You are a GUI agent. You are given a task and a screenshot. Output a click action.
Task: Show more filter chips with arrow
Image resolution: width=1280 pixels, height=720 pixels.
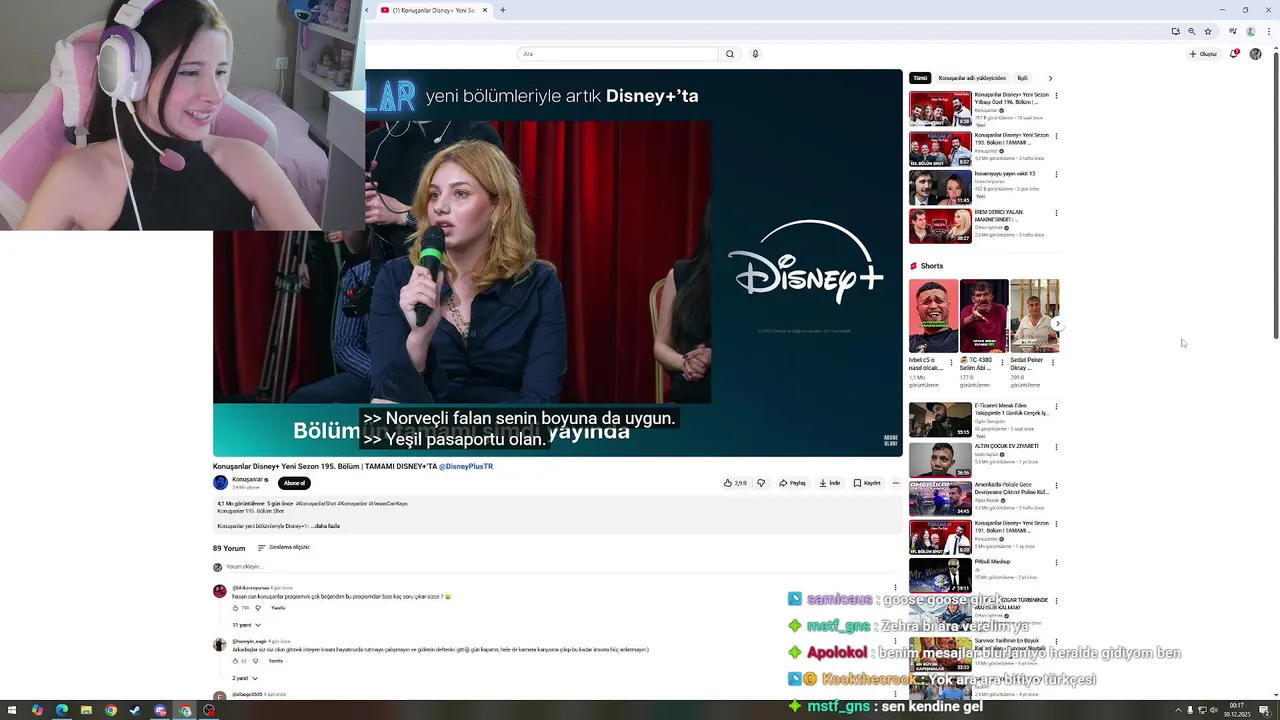(x=1050, y=78)
